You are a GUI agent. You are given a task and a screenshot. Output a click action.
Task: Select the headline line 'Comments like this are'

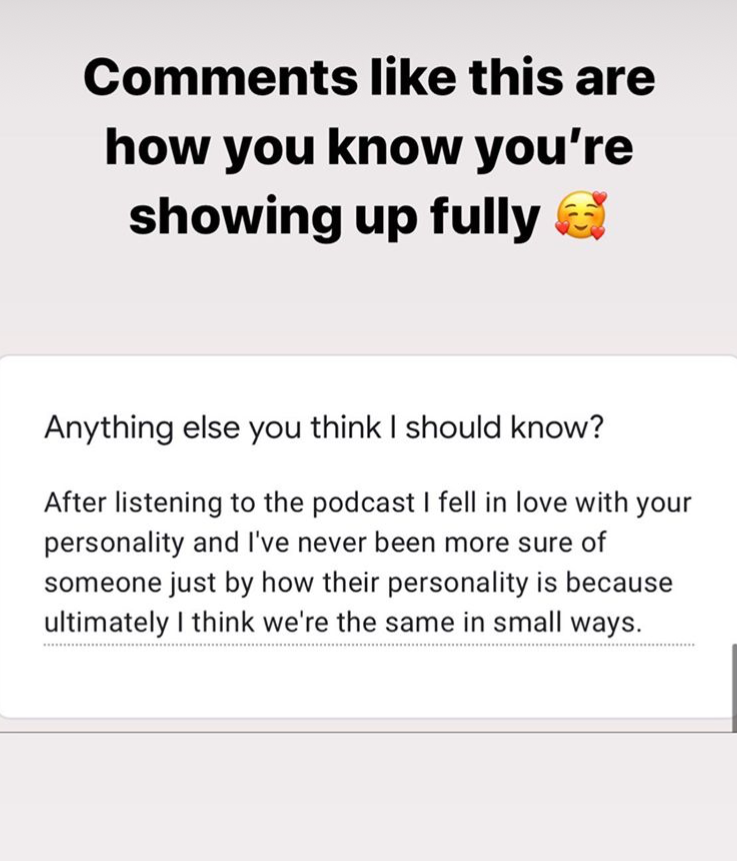pos(369,77)
